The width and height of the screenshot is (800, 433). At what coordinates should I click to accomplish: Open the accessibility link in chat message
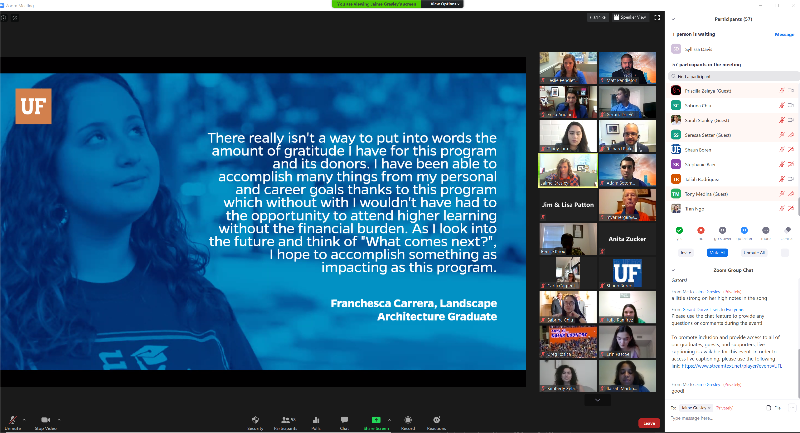[x=732, y=366]
